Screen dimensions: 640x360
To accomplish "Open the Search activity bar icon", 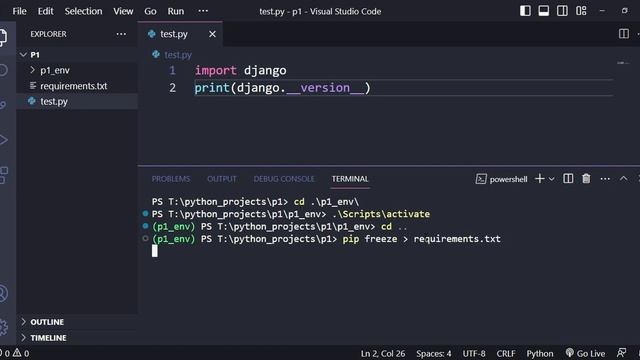I will tap(3, 70).
